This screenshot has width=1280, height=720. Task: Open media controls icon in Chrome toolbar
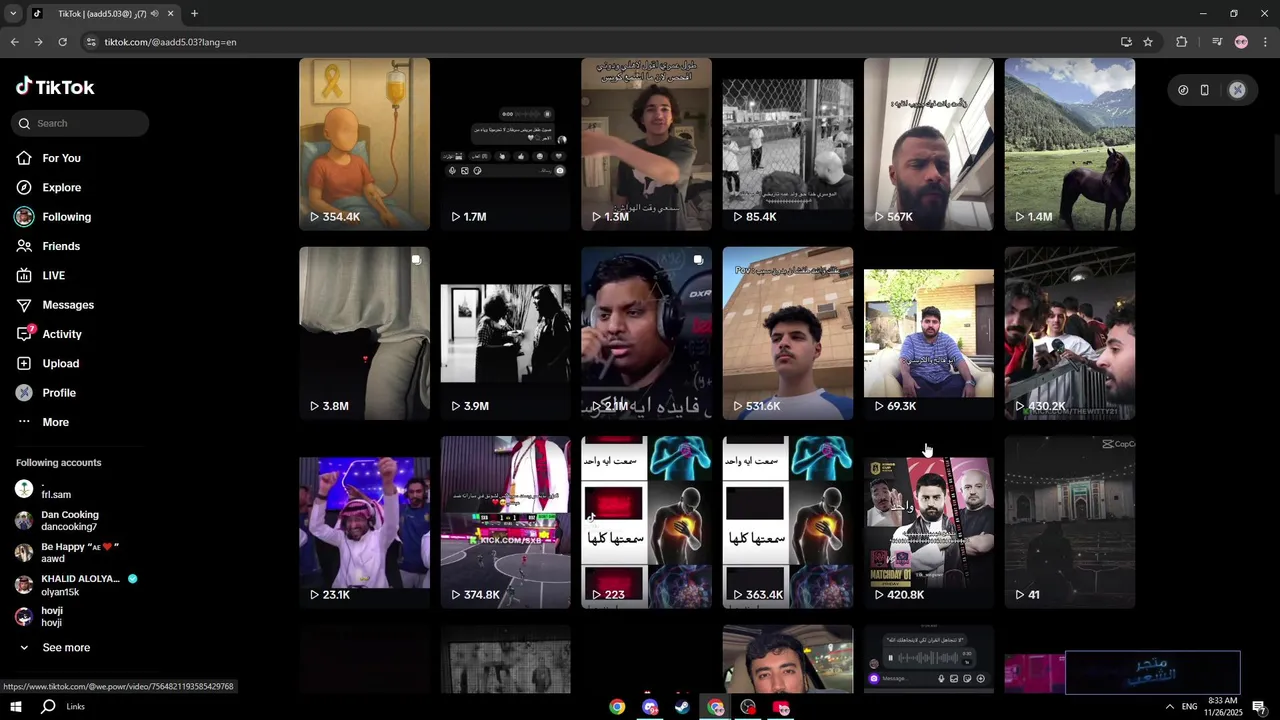pyautogui.click(x=1216, y=42)
